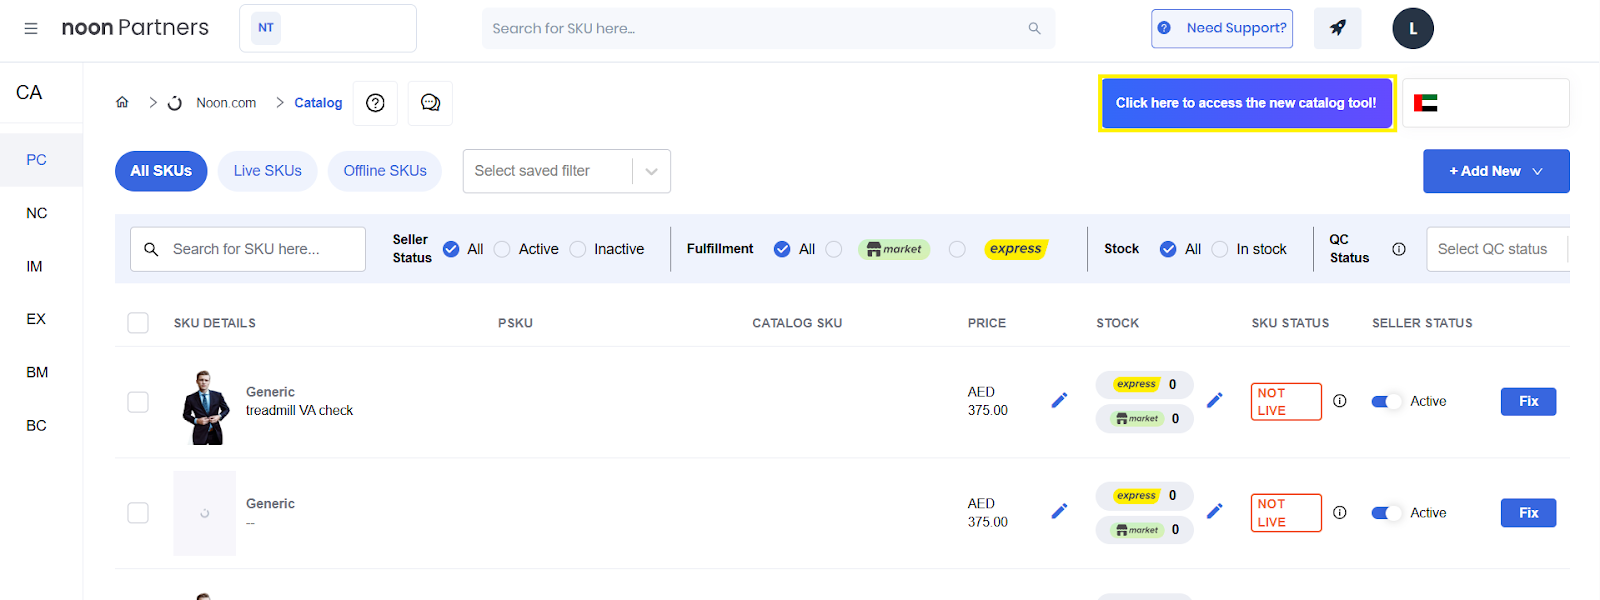Select Seller Status All radio
Image resolution: width=1600 pixels, height=600 pixels.
point(451,249)
